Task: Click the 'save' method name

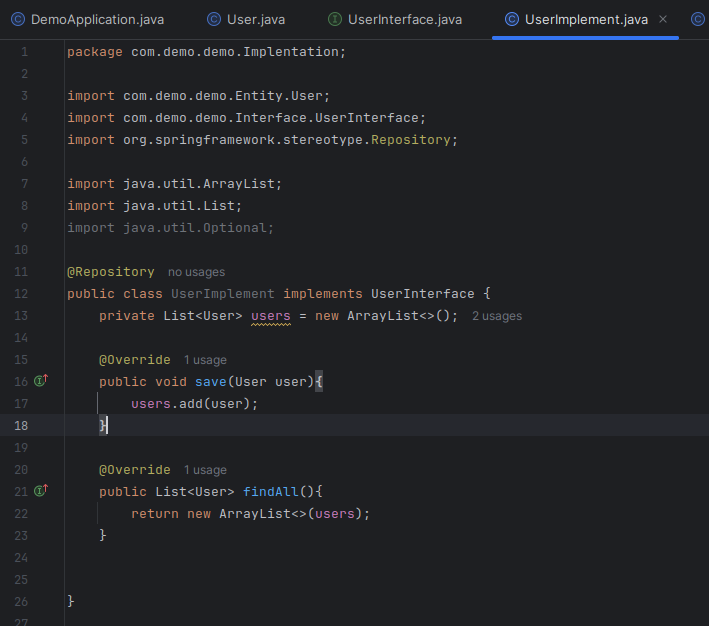Action: tap(211, 382)
